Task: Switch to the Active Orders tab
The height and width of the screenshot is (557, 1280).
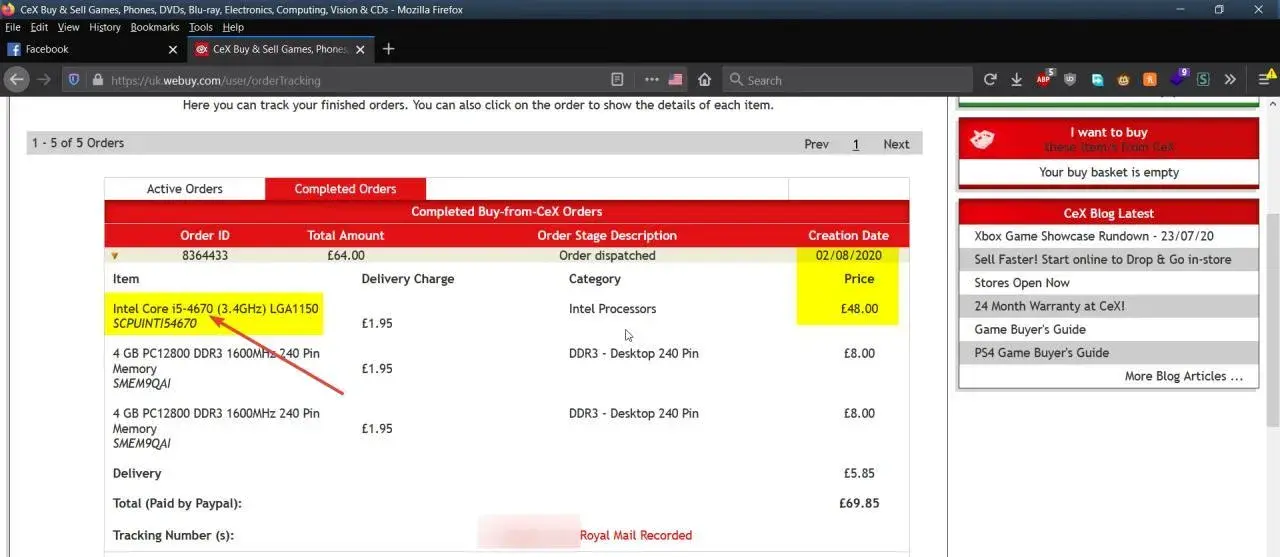Action: click(x=185, y=189)
